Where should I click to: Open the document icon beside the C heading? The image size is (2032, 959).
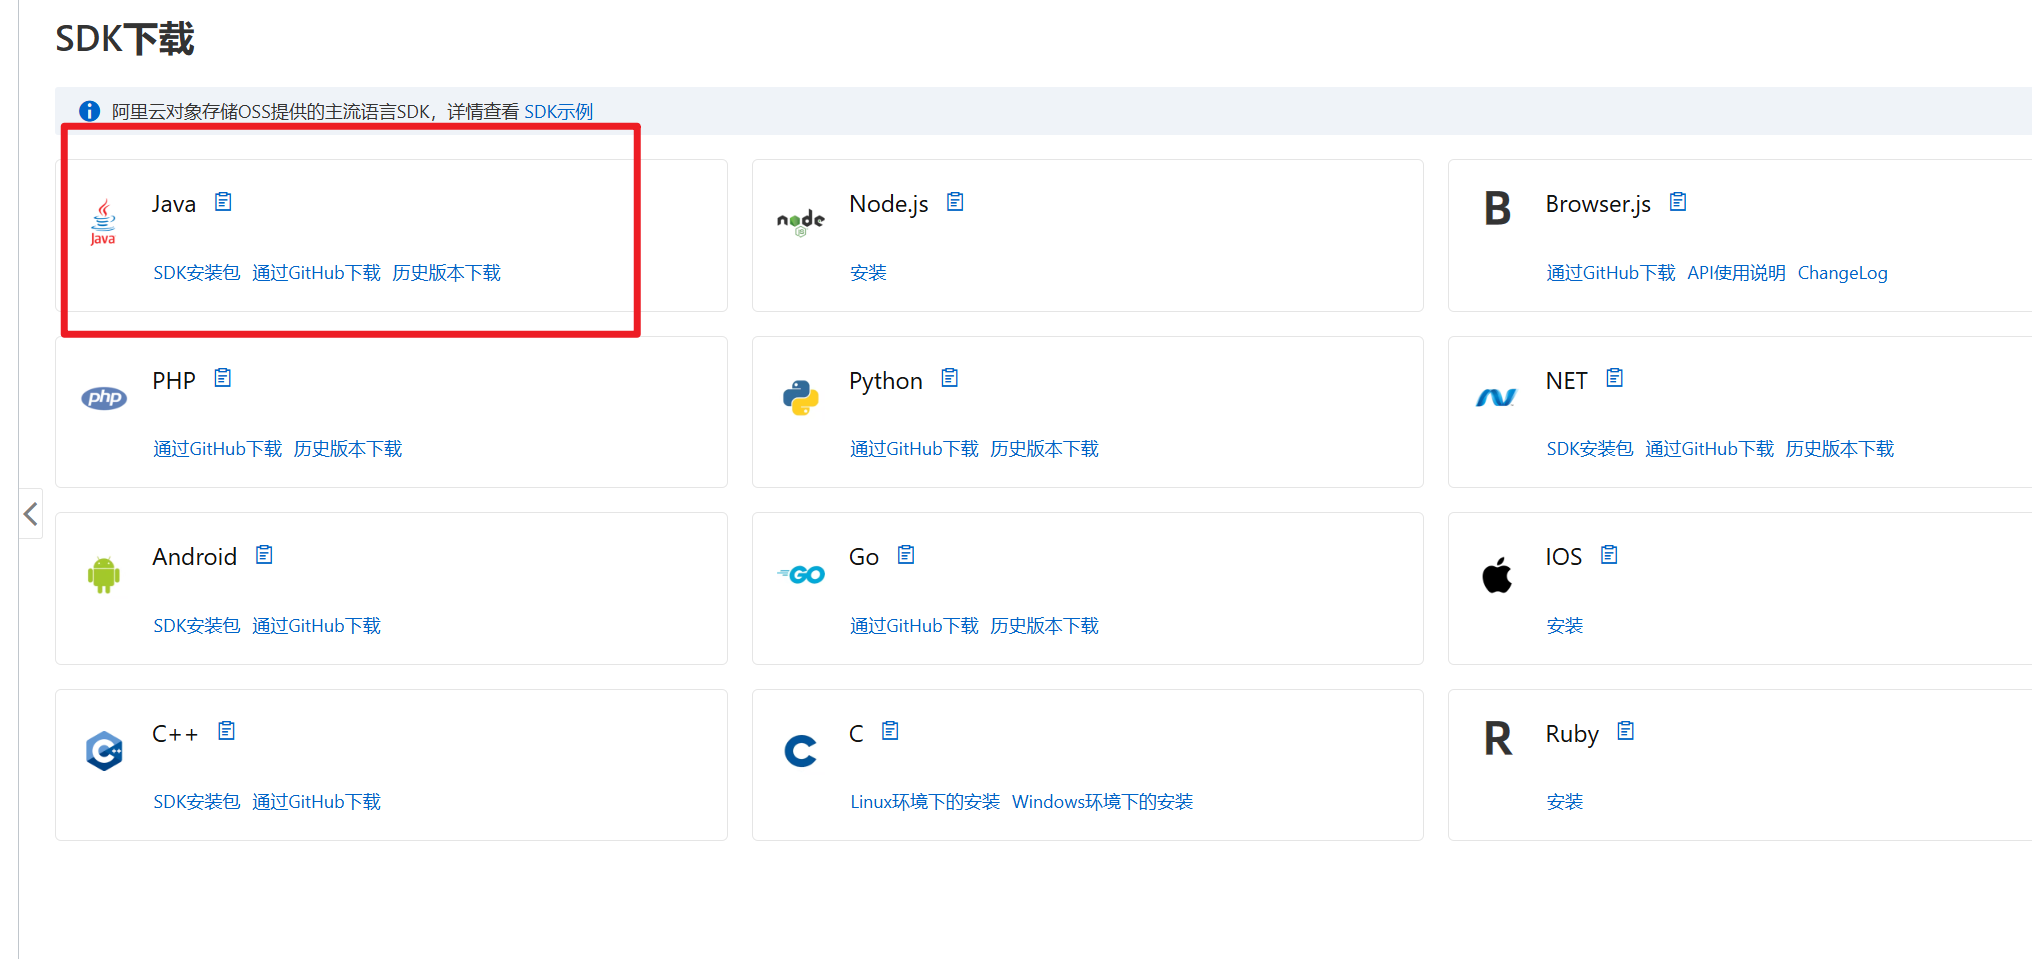[890, 731]
